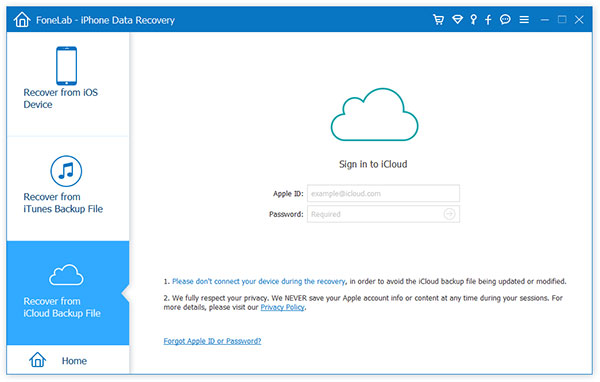The image size is (600, 382).
Task: Open the shopping cart purchase icon
Action: [439, 20]
